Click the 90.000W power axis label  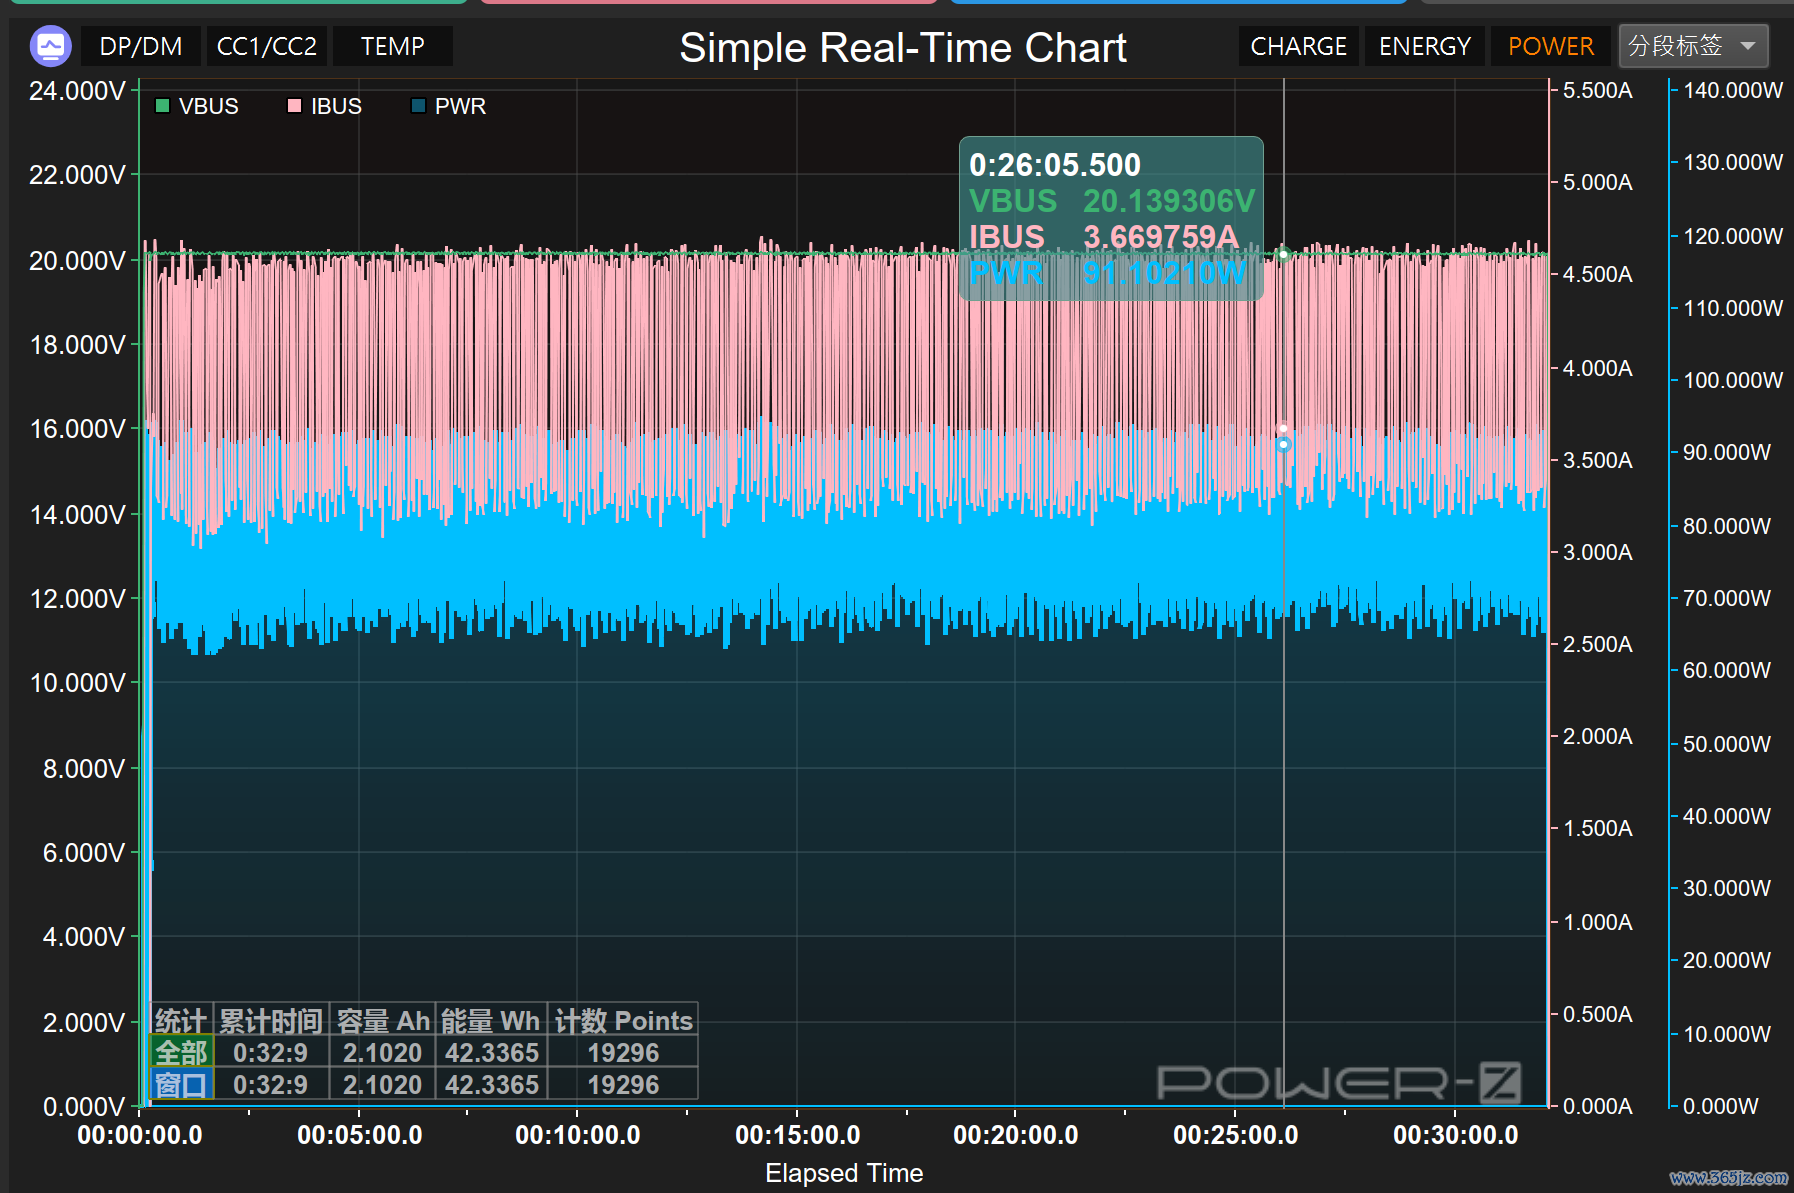pos(1727,452)
